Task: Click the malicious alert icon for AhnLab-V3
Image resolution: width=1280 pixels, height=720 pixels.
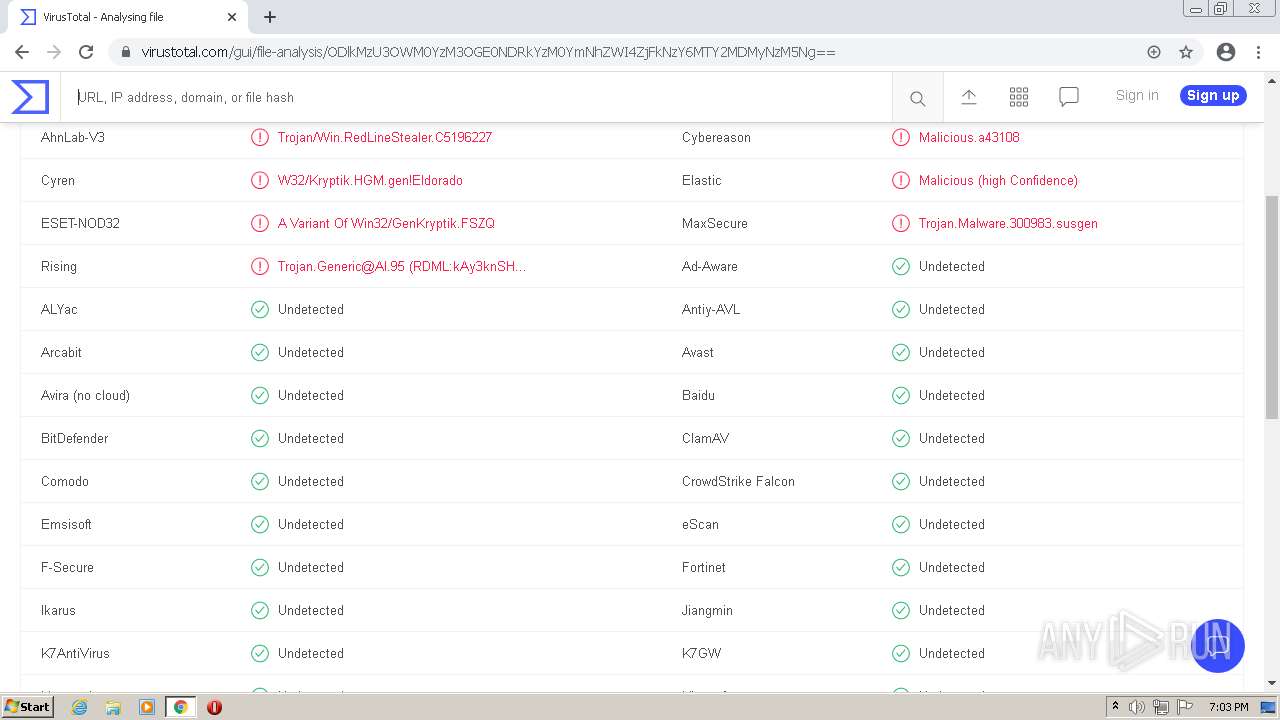Action: [x=260, y=137]
